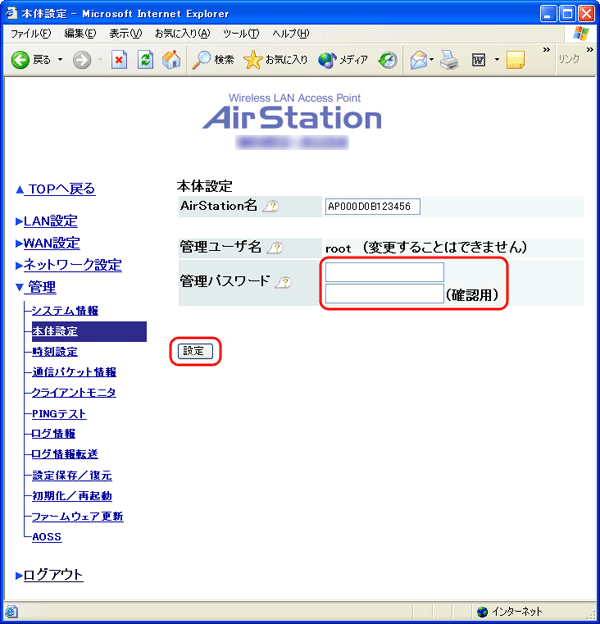Viewport: 600px width, 624px height.
Task: Open the クライアントモニタ page
Action: coord(74,392)
